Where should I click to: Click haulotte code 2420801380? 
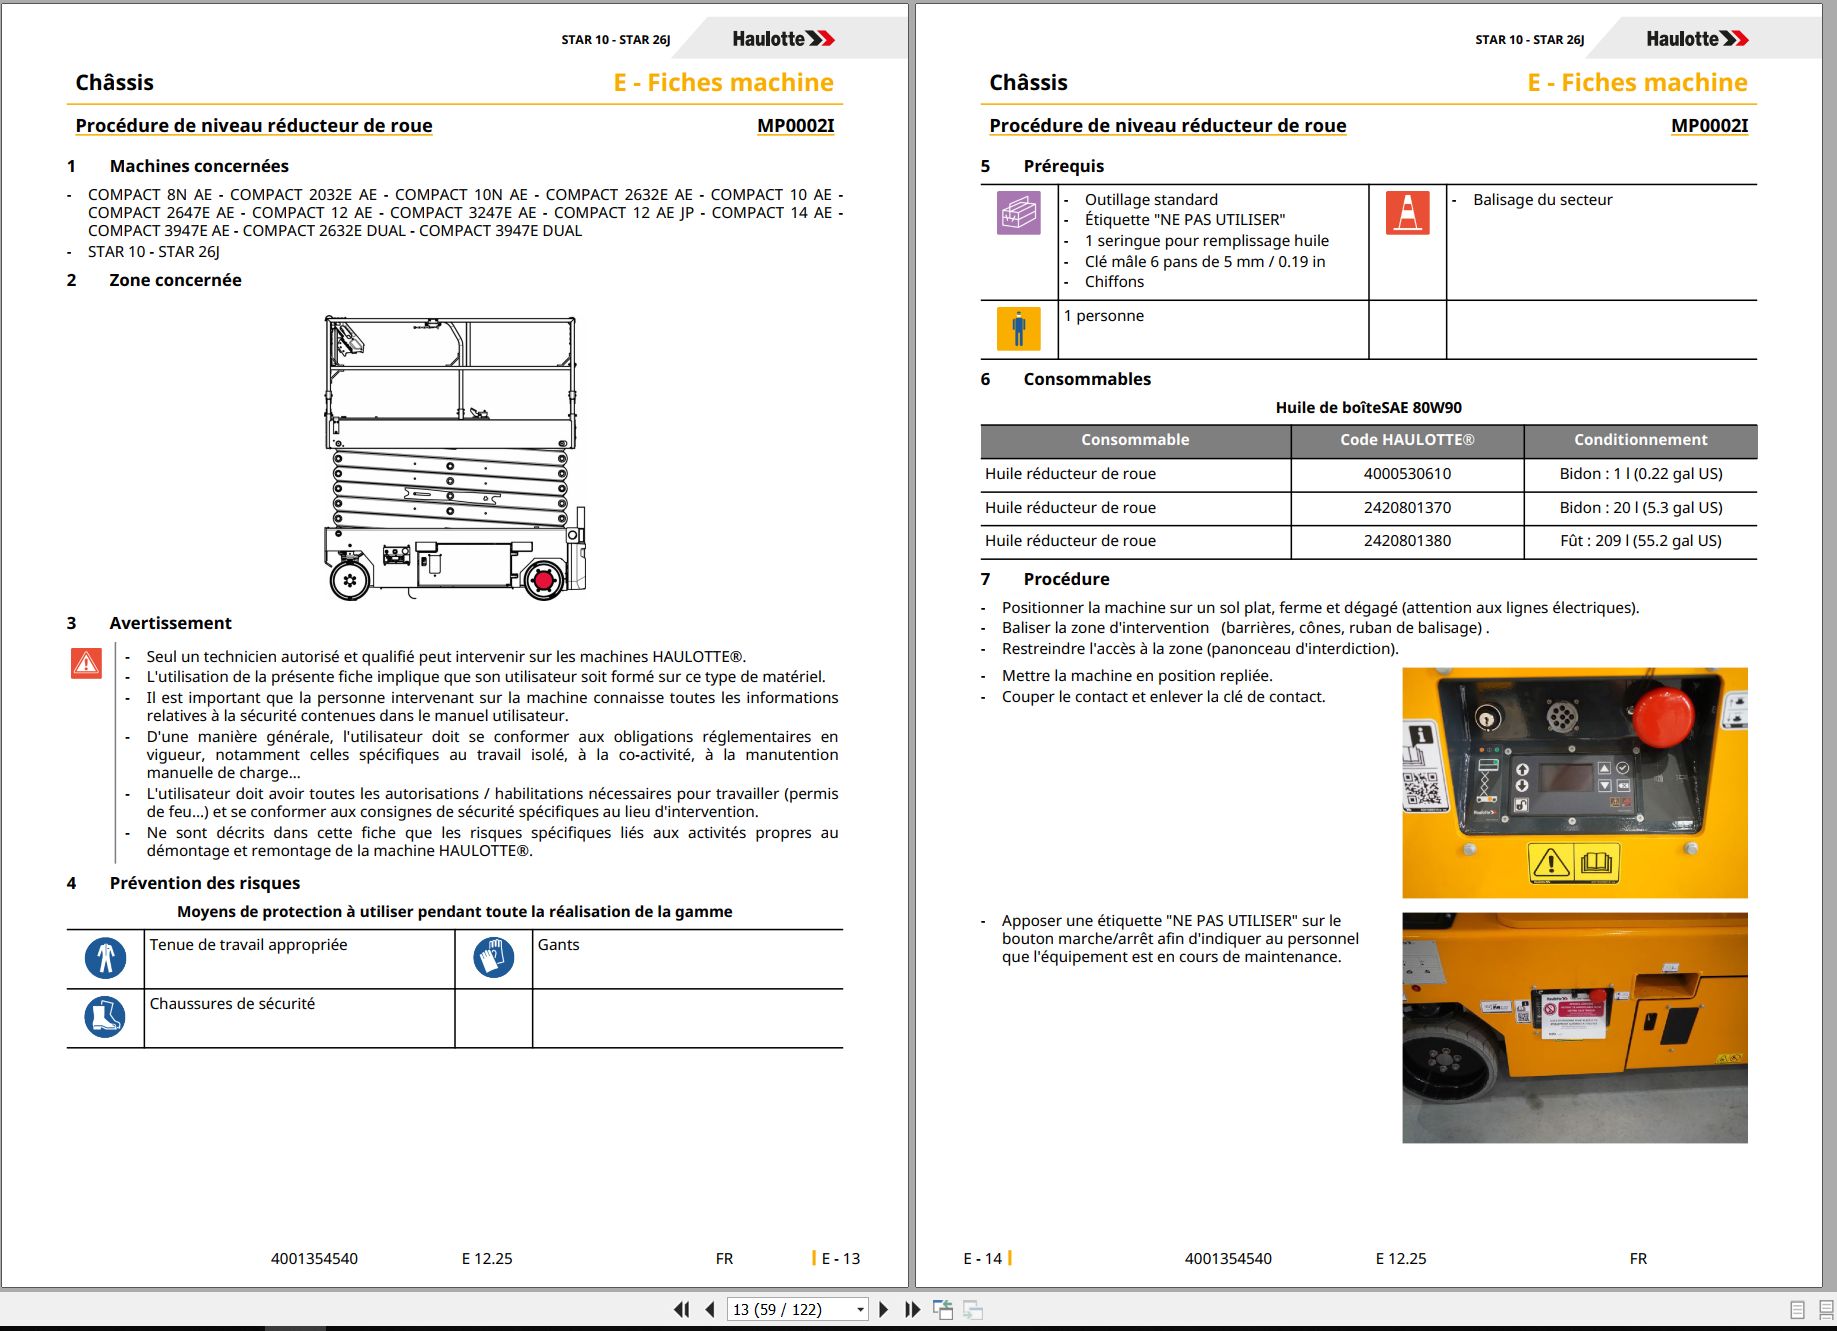pos(1407,541)
